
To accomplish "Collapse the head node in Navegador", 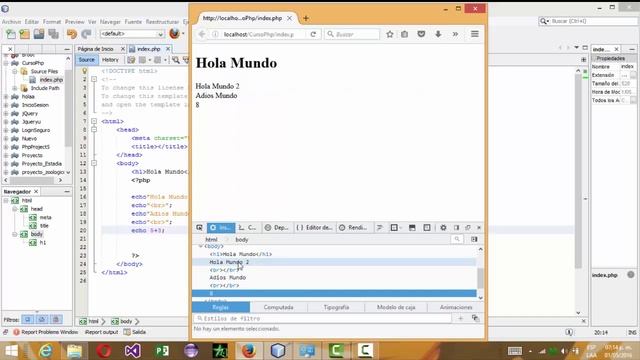I will coord(15,209).
